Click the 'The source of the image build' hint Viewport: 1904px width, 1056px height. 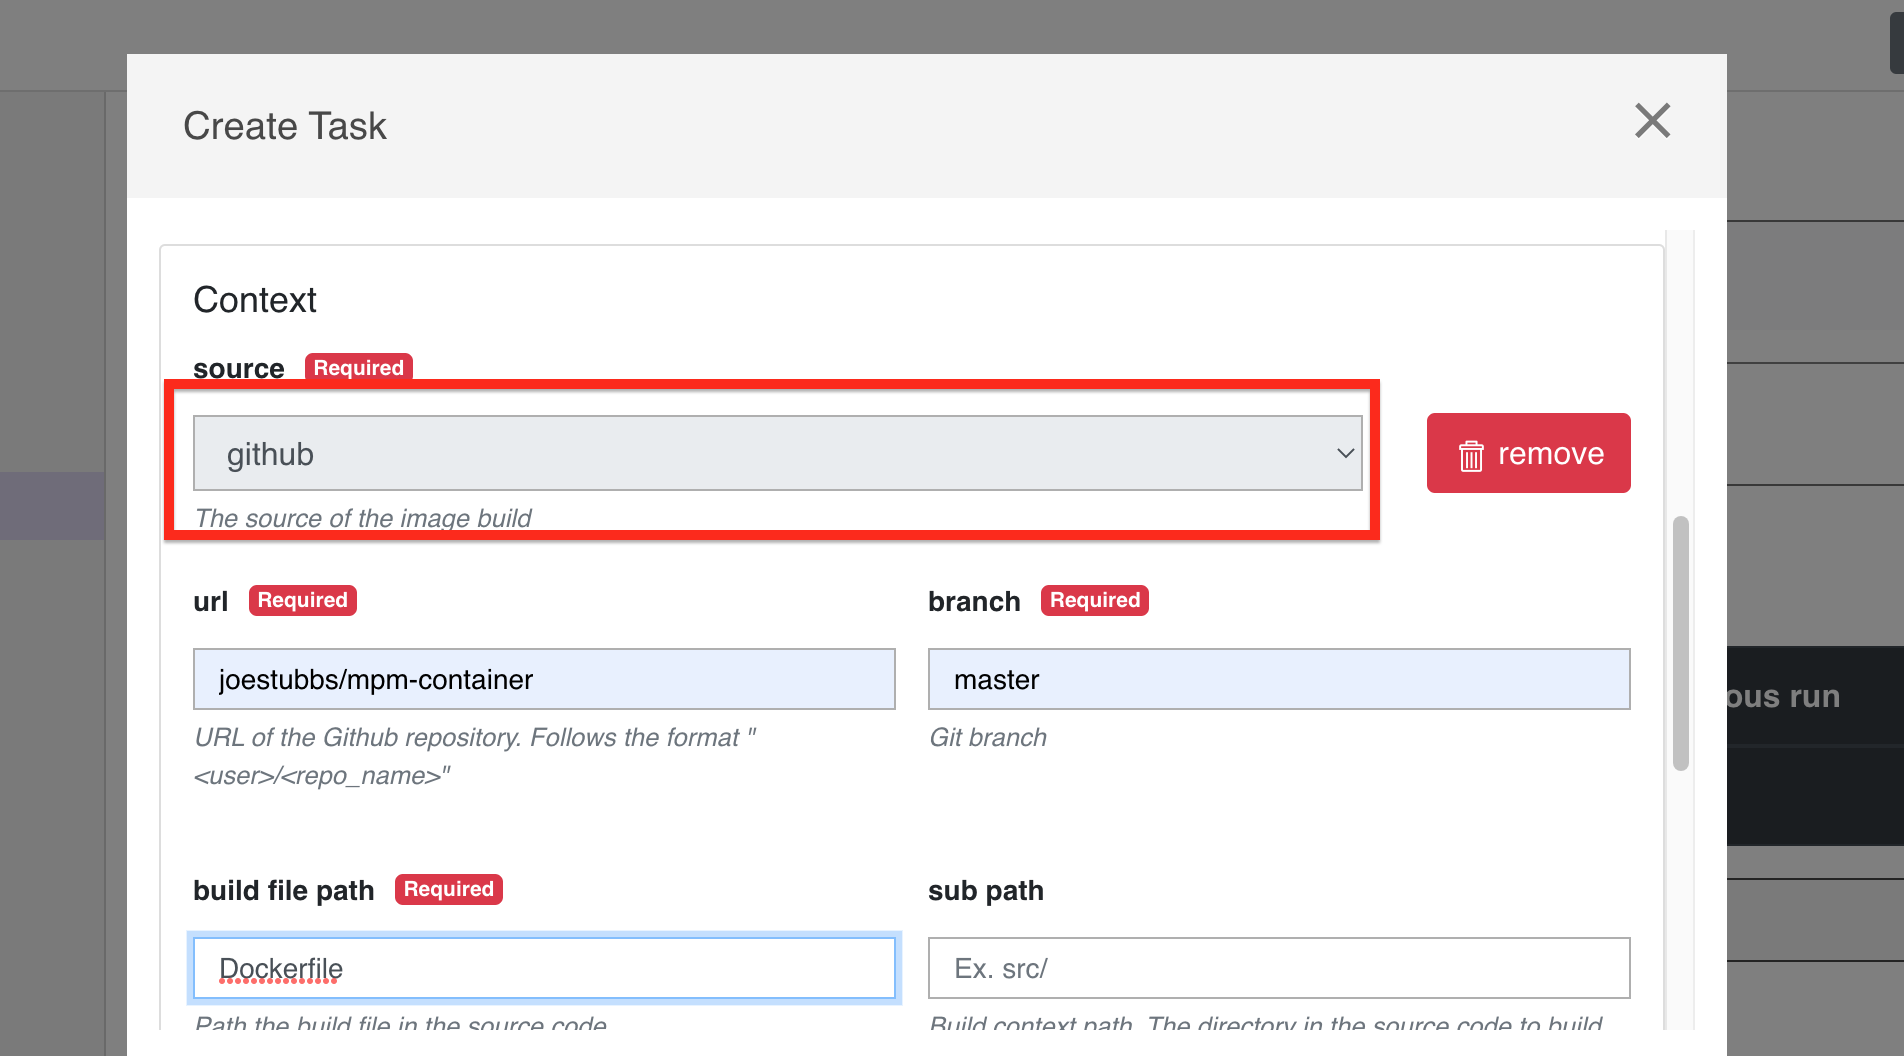(x=363, y=518)
